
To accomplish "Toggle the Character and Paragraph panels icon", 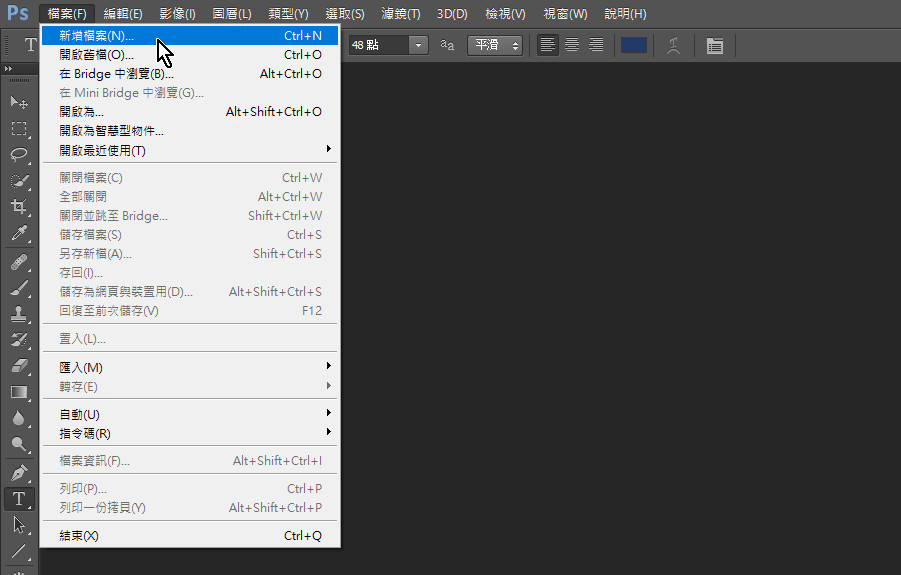I will click(715, 45).
